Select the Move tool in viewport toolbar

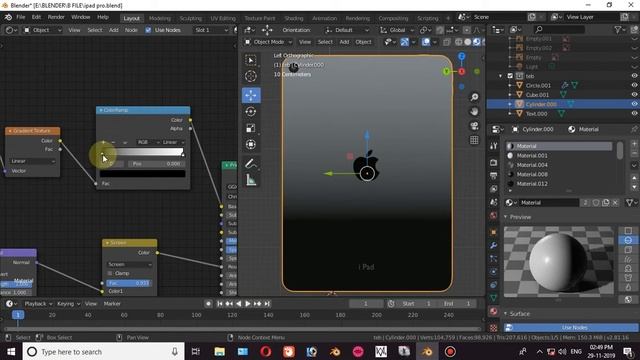[x=251, y=95]
